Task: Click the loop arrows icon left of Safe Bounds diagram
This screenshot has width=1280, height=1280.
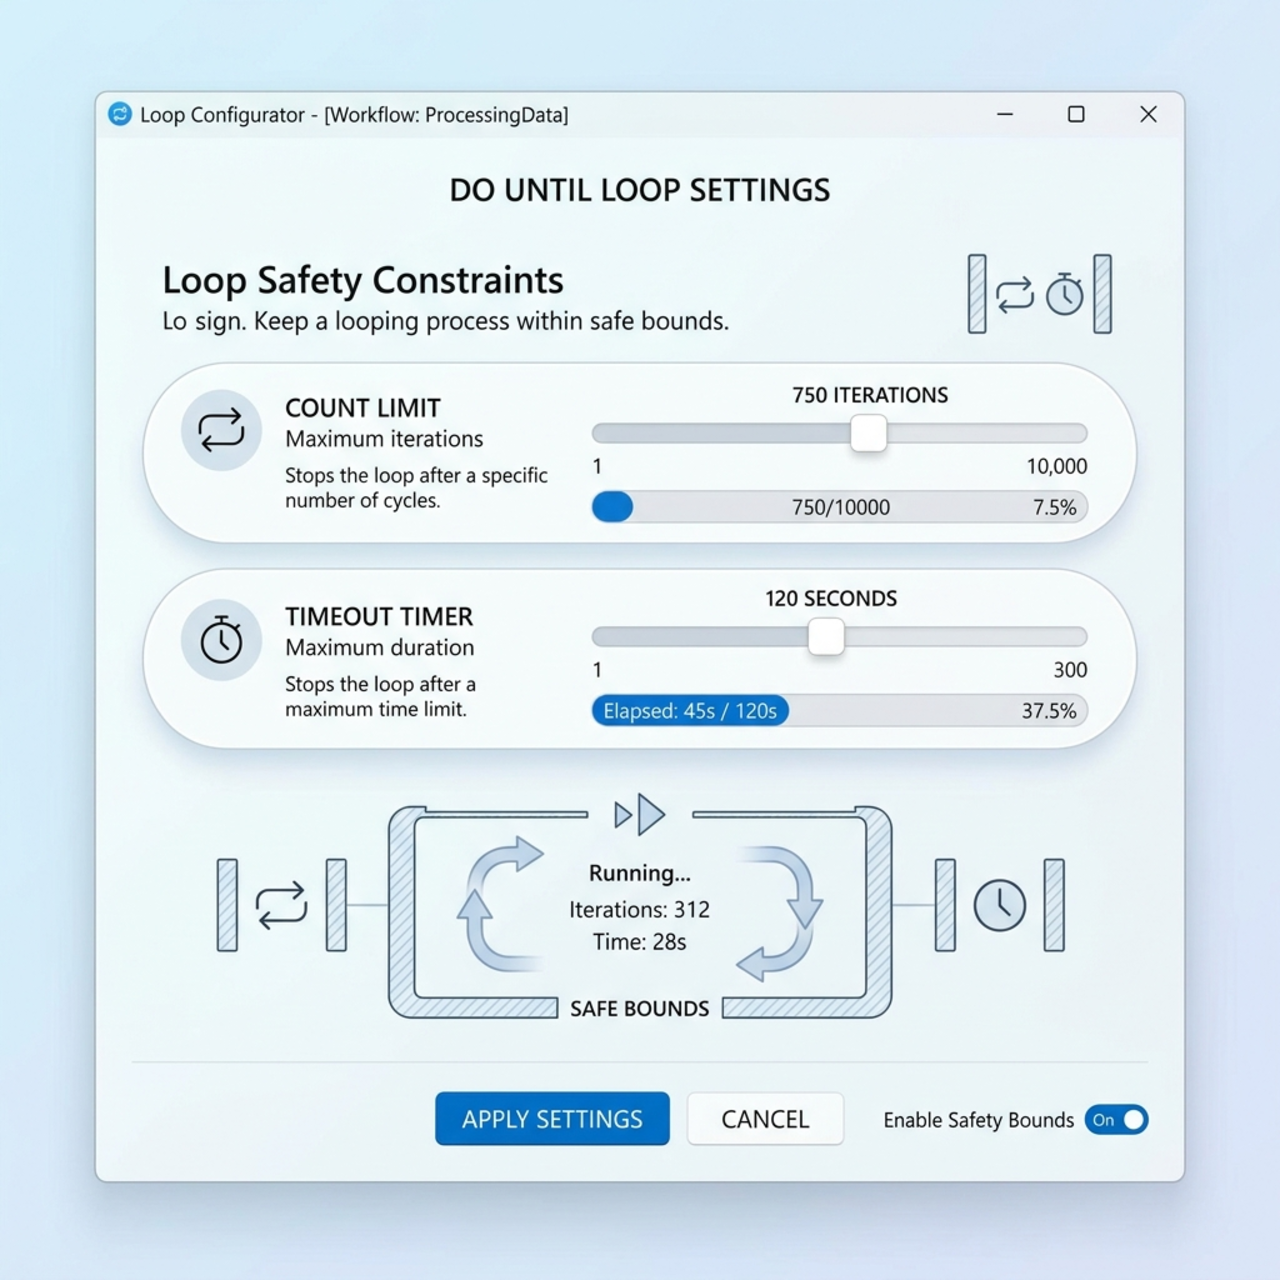Action: 281,905
